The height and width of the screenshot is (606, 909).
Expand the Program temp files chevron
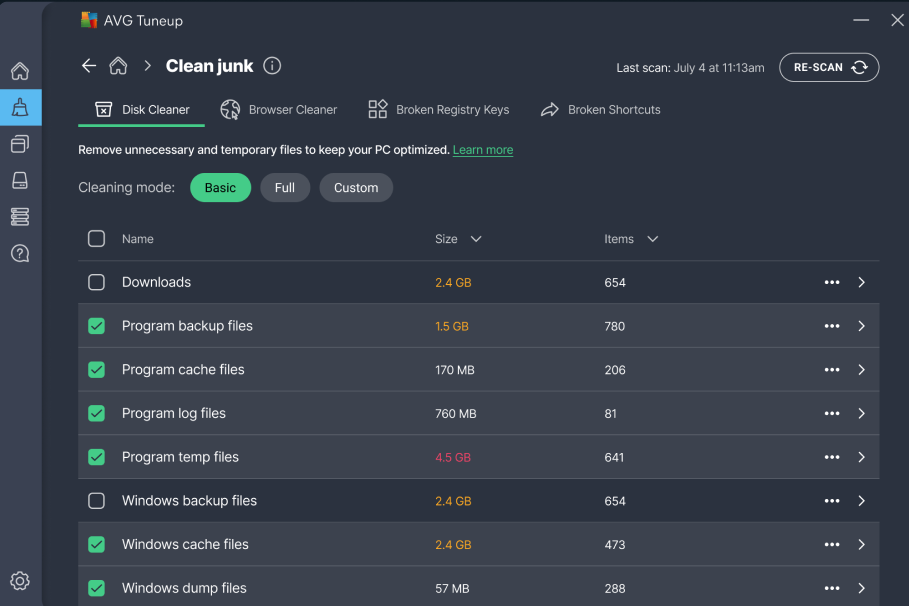click(x=861, y=457)
